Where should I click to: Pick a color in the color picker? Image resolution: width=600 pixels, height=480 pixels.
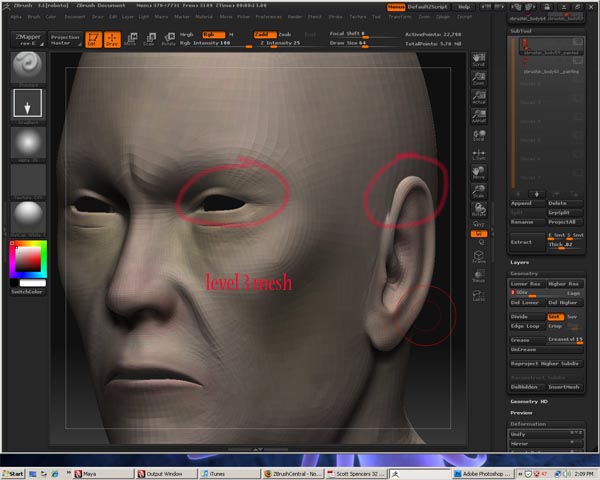click(28, 259)
